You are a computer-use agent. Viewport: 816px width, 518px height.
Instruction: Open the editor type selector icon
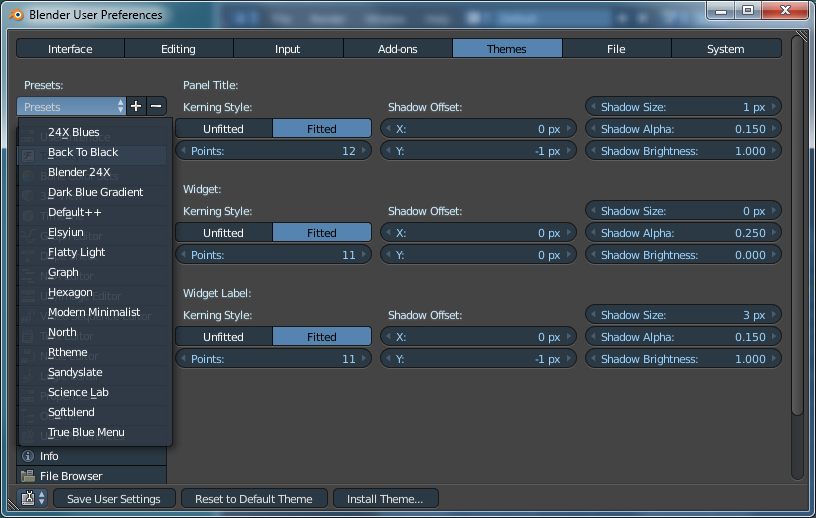(x=32, y=499)
